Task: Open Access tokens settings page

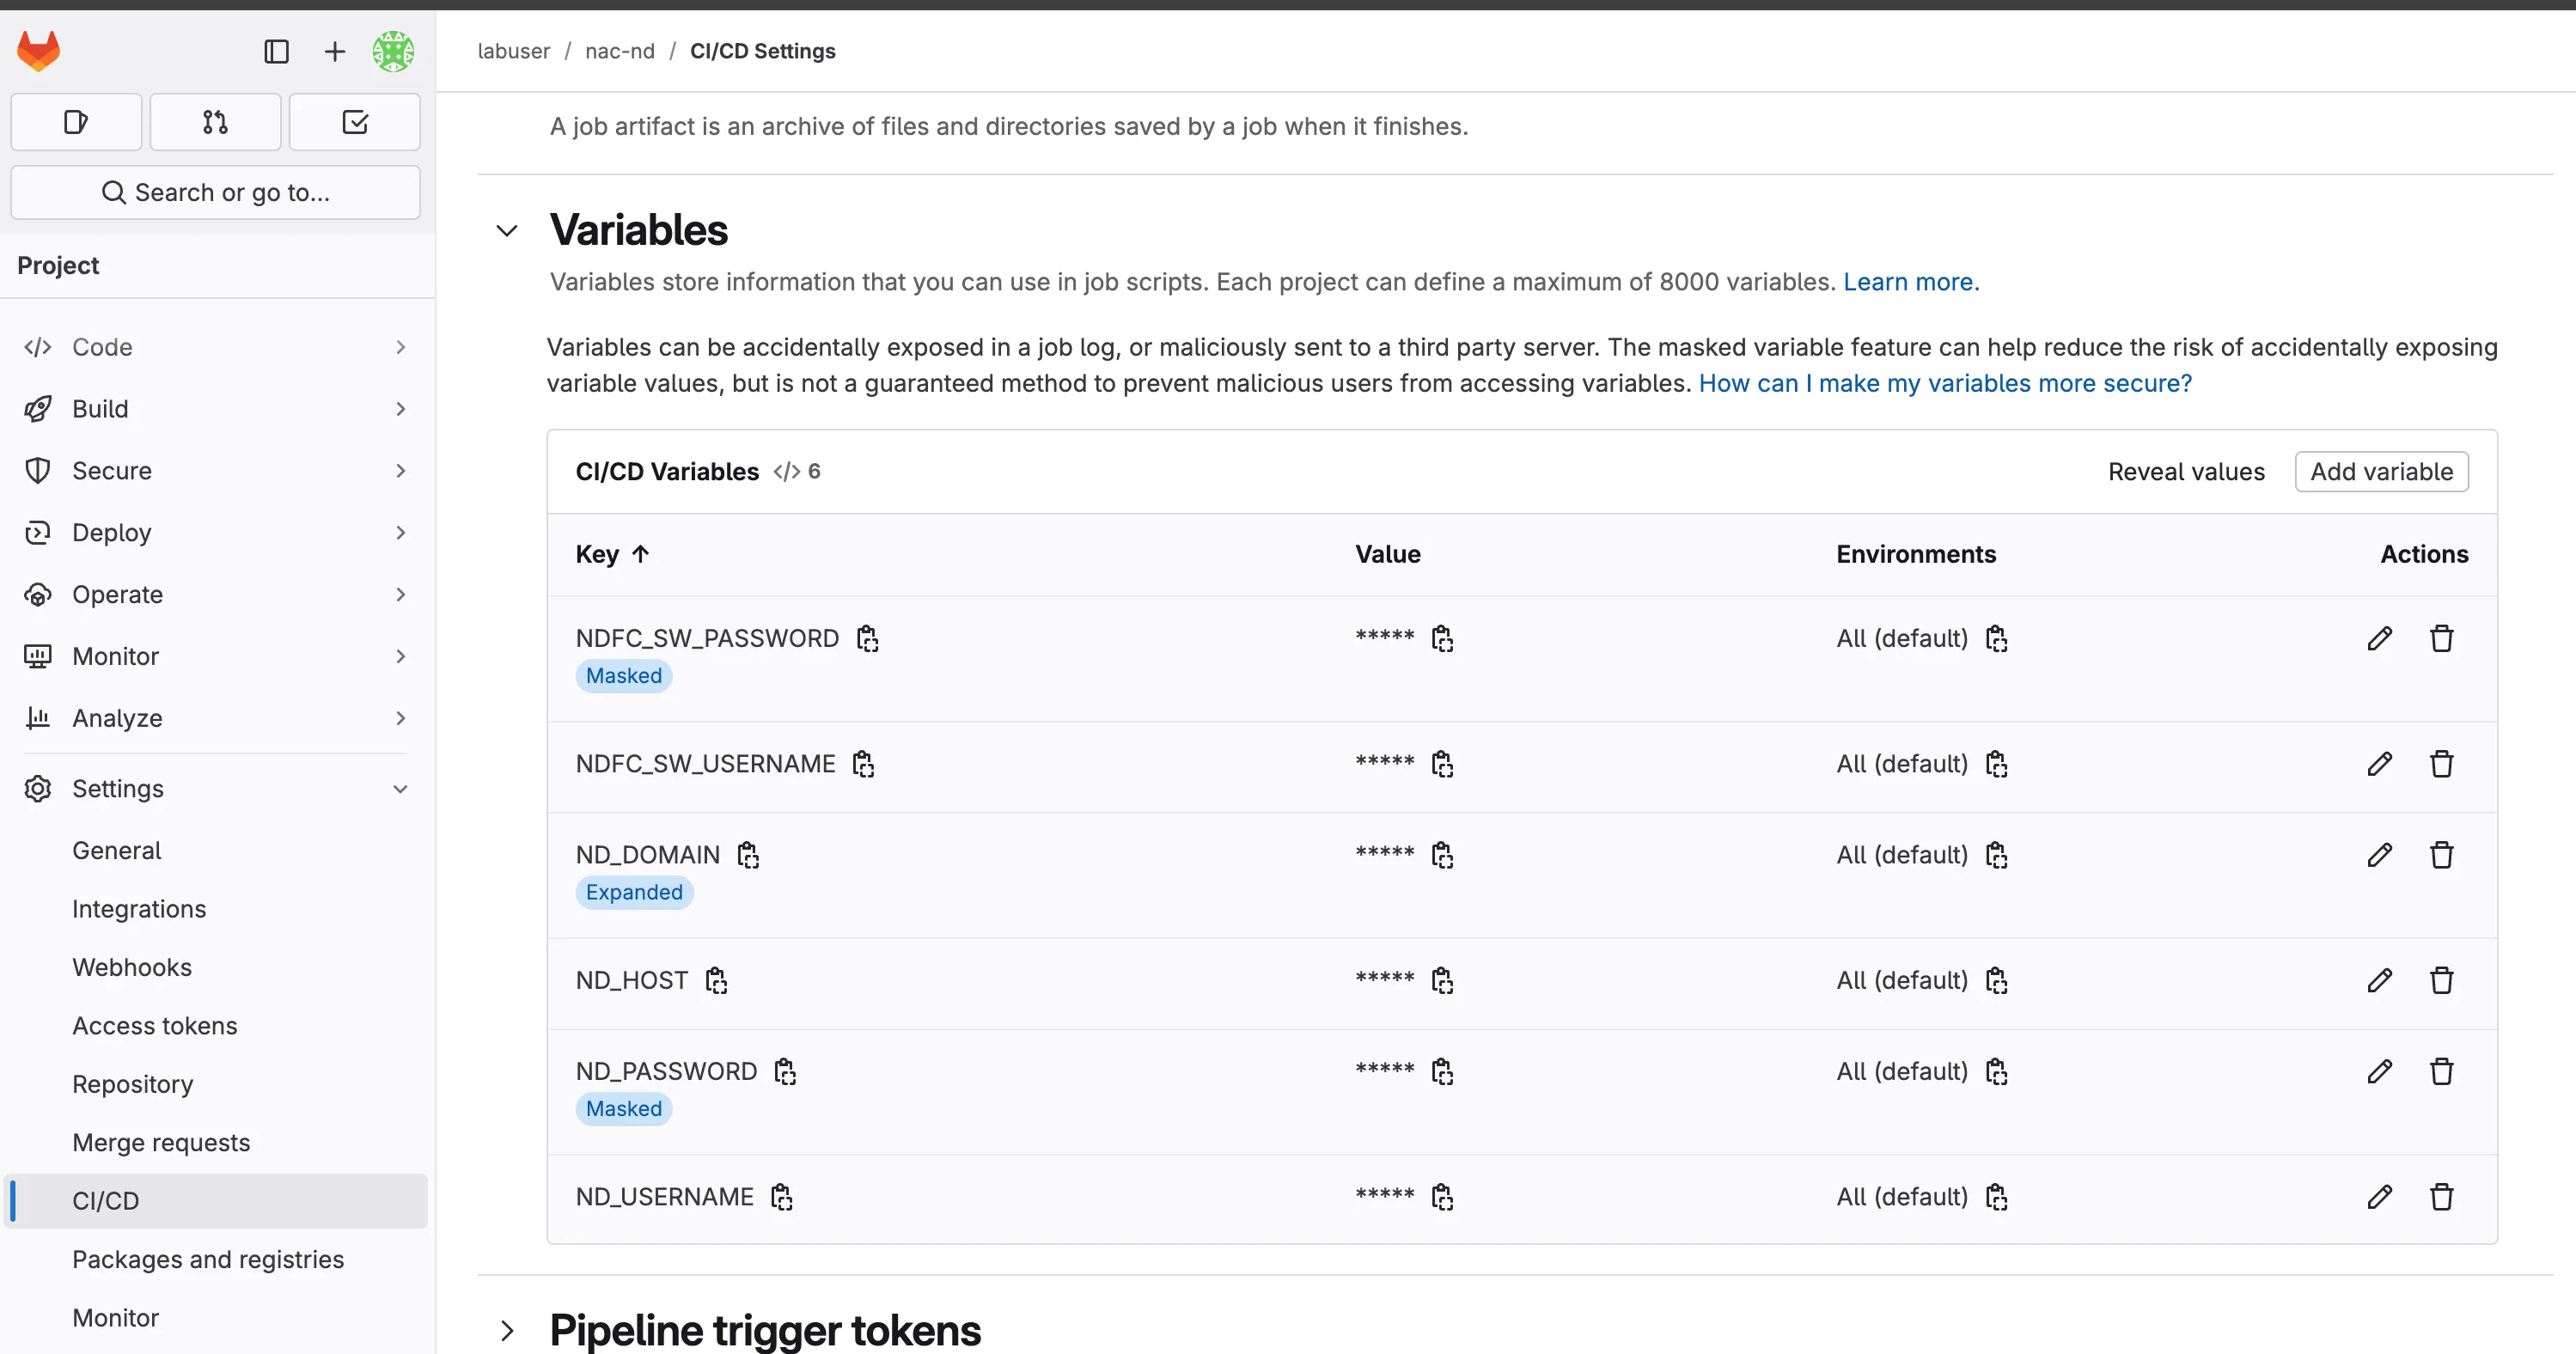Action: click(154, 1025)
